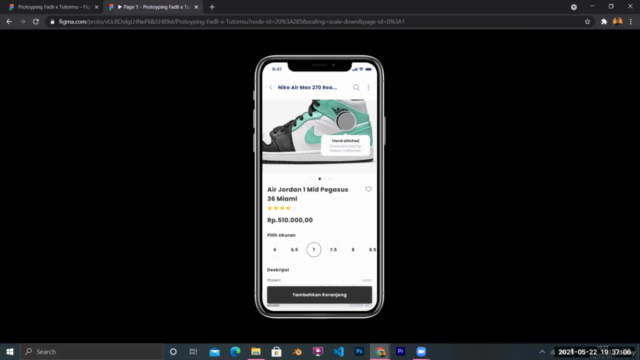This screenshot has width=640, height=360.
Task: Click the circular icon left of minimize
Action: (574, 7)
